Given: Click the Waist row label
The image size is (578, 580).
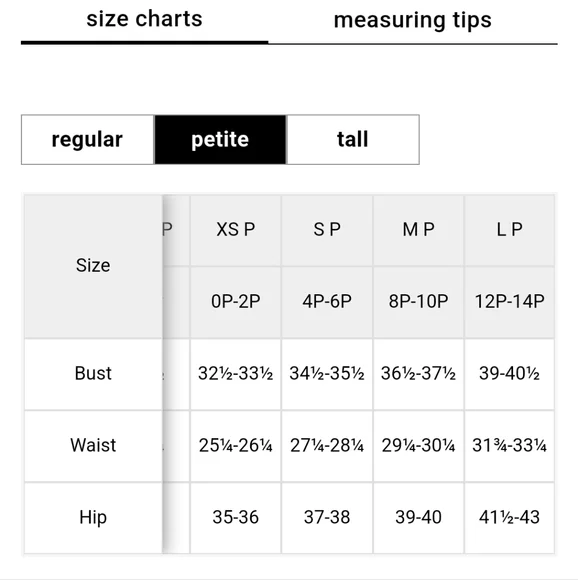Looking at the screenshot, I should coord(93,445).
